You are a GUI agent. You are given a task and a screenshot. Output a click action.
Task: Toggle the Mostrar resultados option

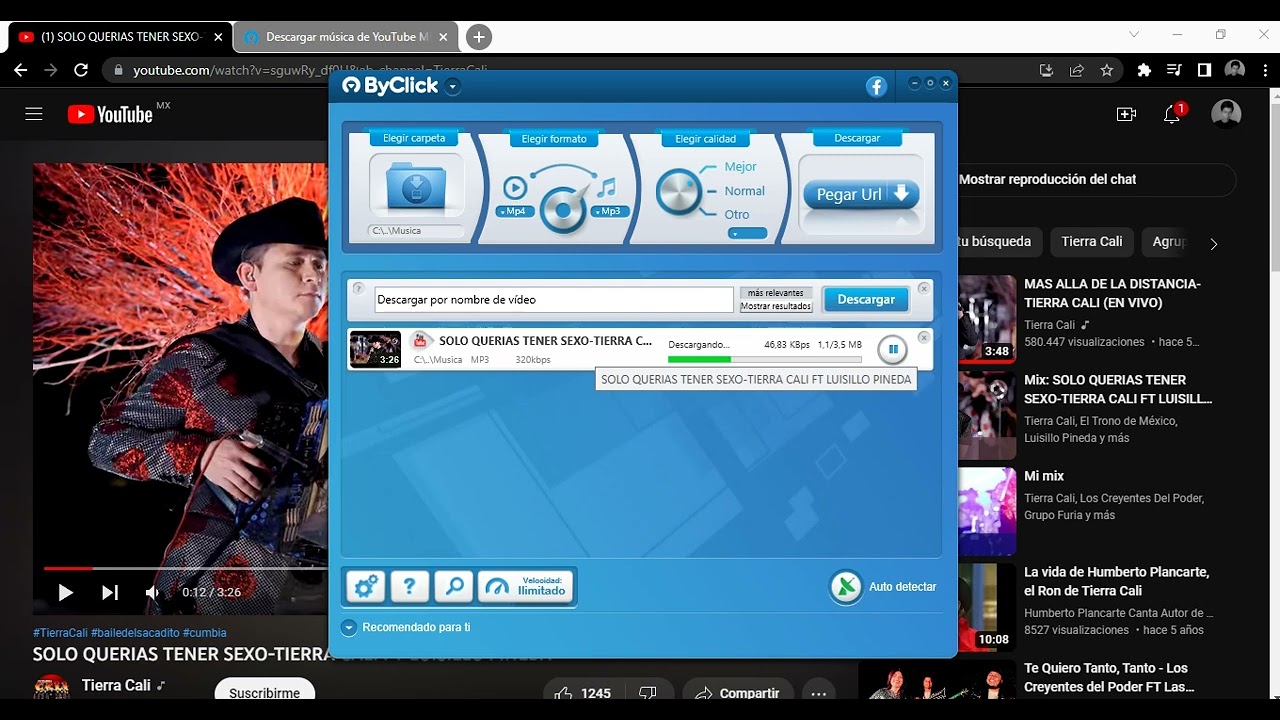click(x=776, y=306)
